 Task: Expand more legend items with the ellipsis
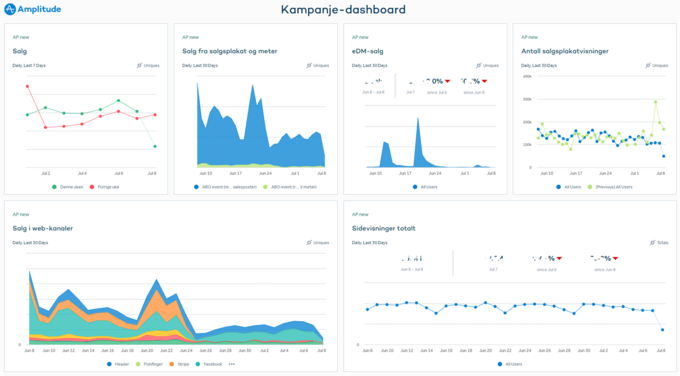tap(232, 364)
